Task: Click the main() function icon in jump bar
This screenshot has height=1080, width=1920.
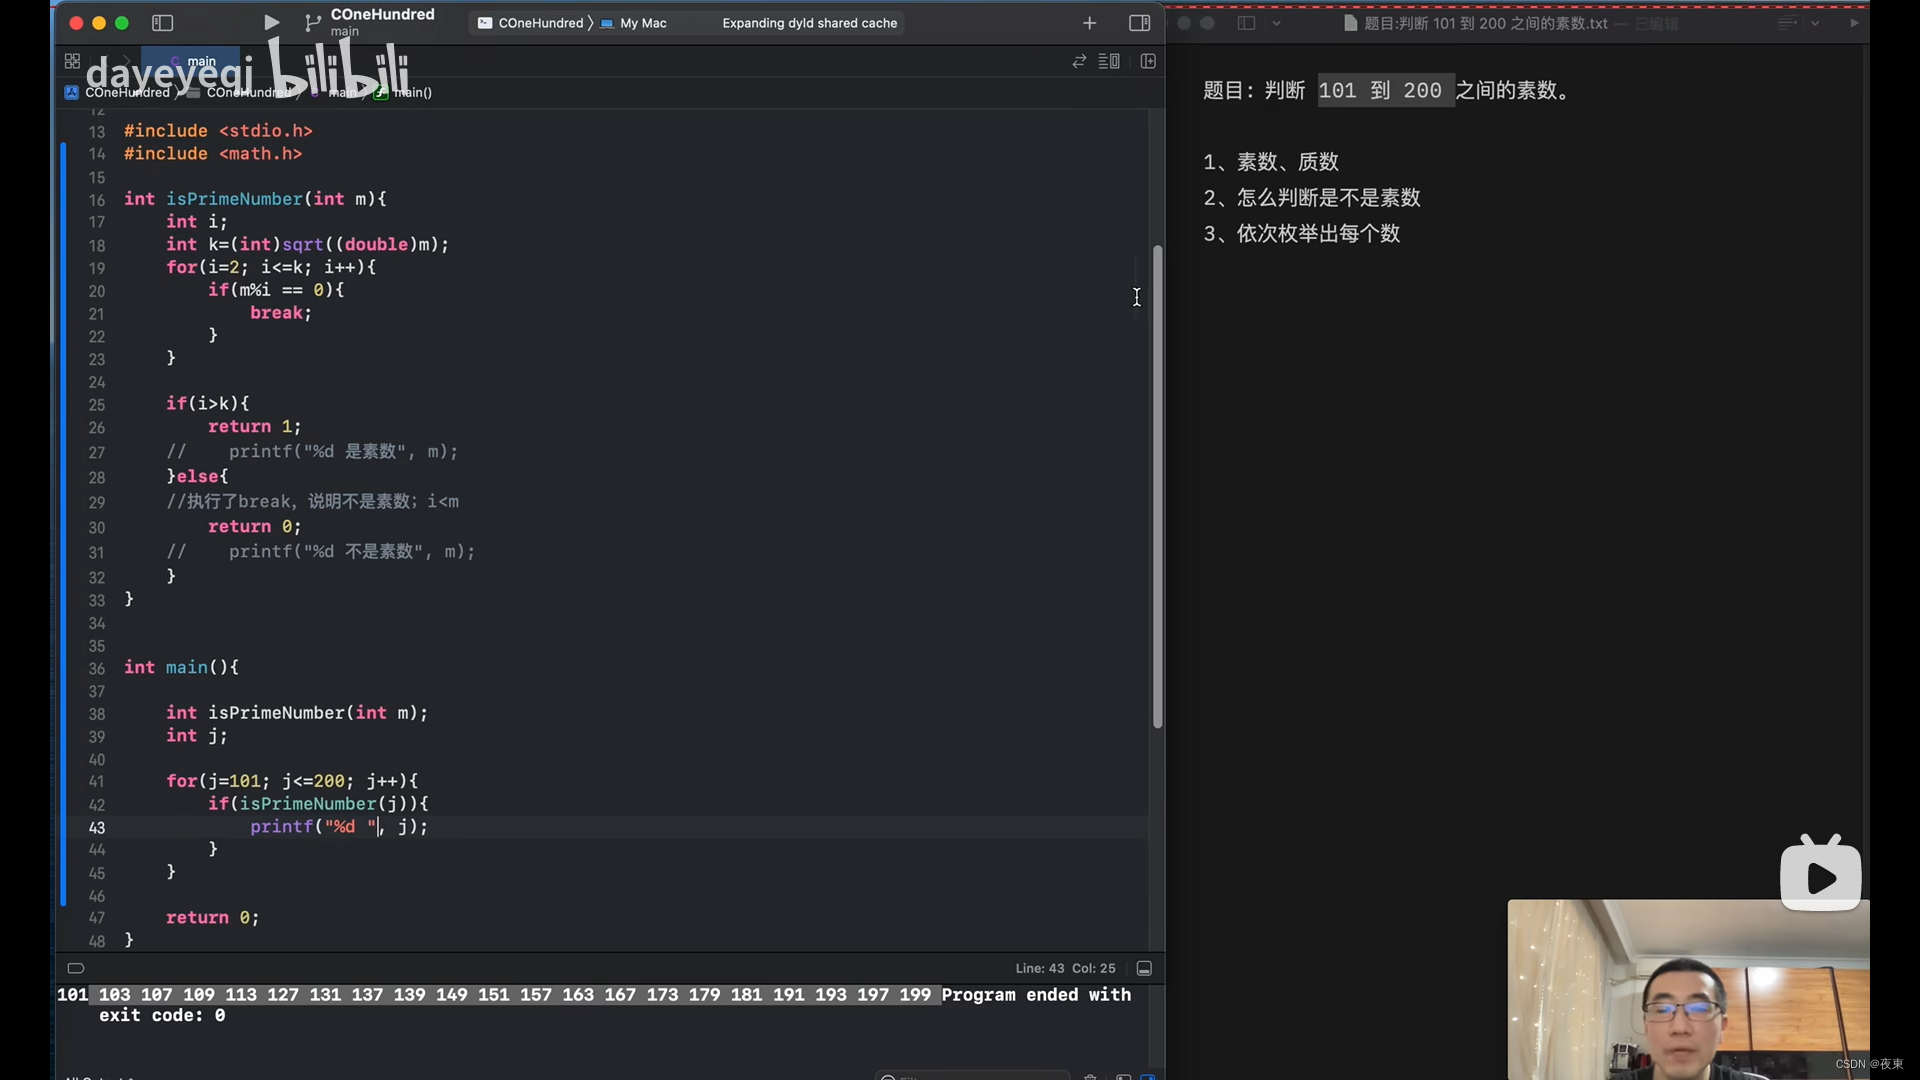Action: coord(382,93)
